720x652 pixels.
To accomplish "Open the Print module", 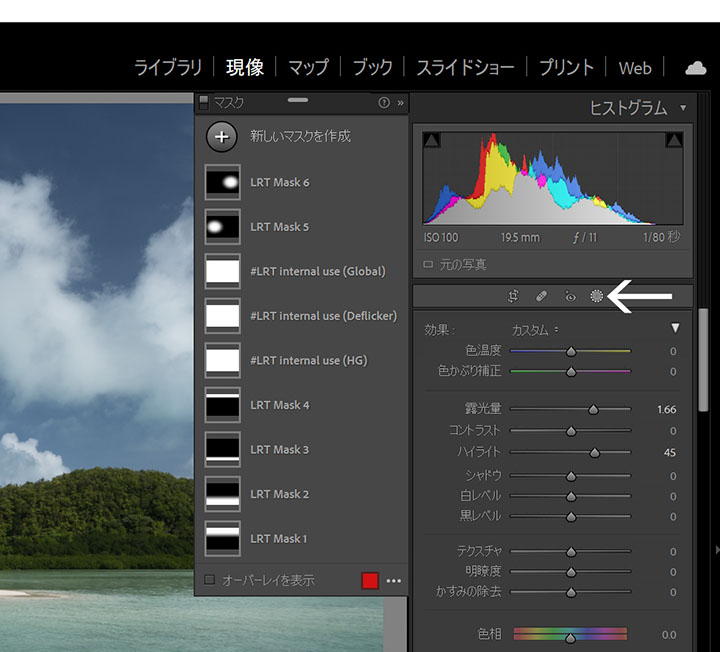I will pyautogui.click(x=566, y=67).
